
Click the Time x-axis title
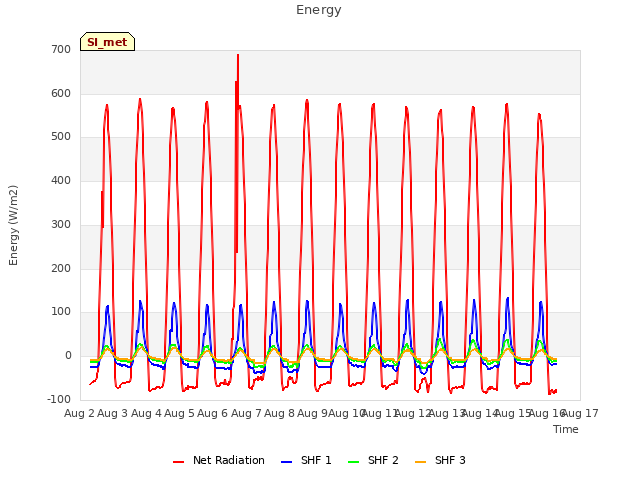click(x=566, y=429)
